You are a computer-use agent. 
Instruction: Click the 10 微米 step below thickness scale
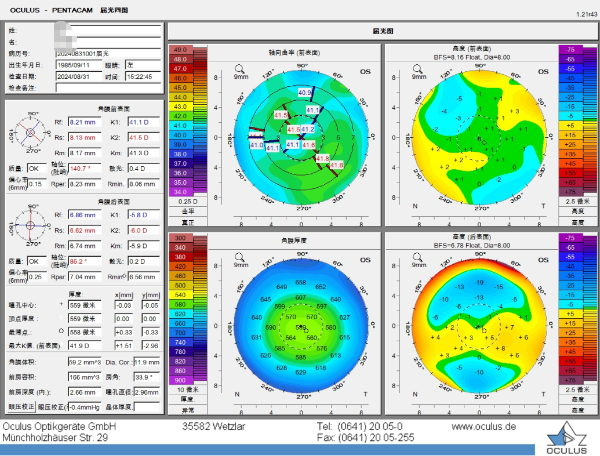click(181, 391)
